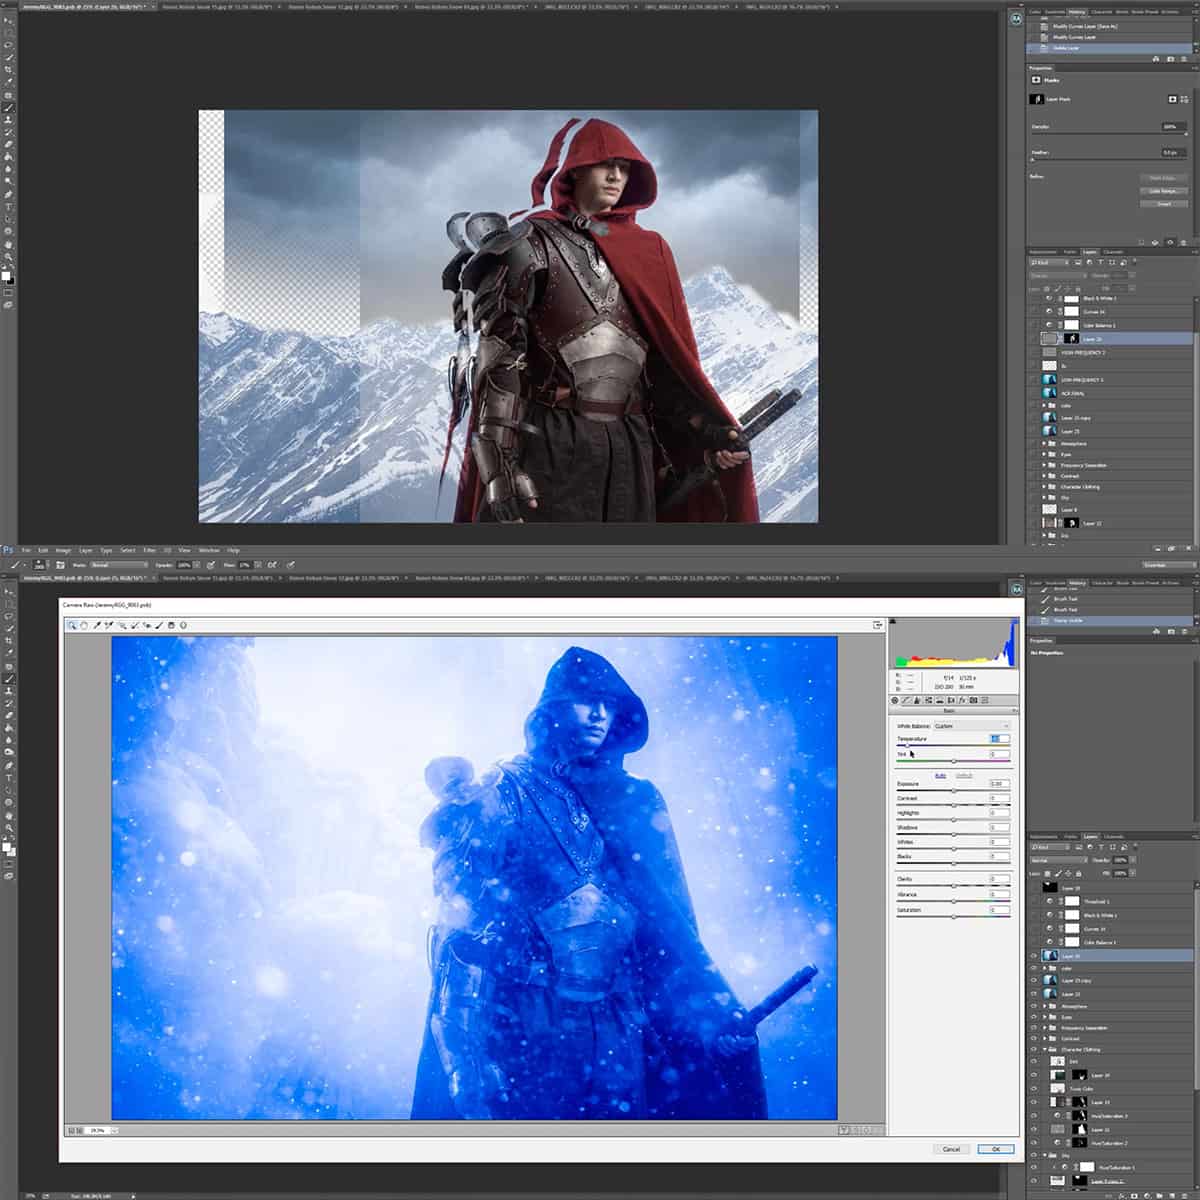Click the Temperature slider handle

click(907, 745)
